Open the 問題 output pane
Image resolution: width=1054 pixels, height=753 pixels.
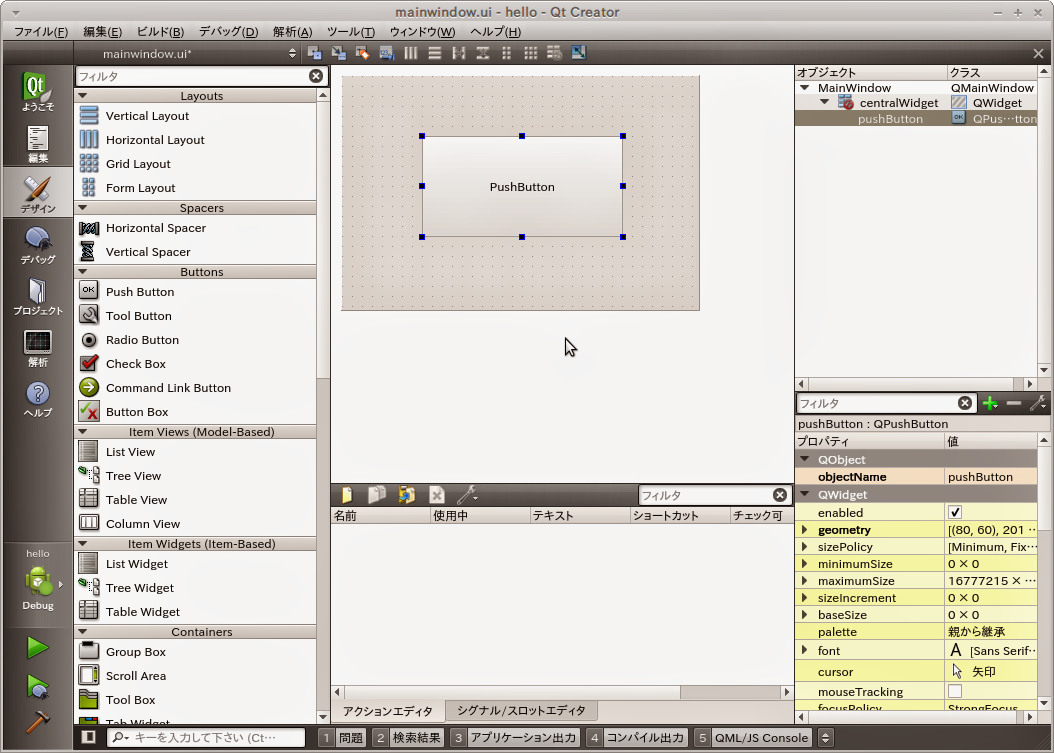342,738
